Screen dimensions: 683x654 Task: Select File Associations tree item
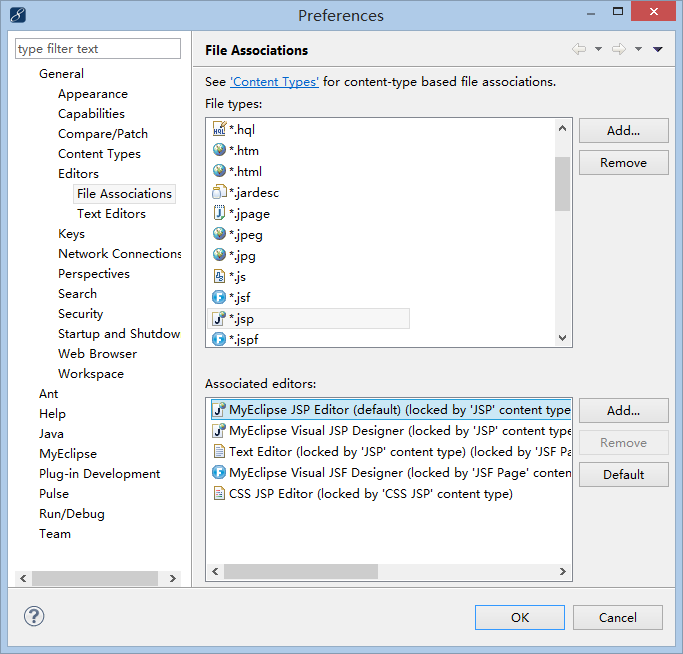click(x=125, y=194)
